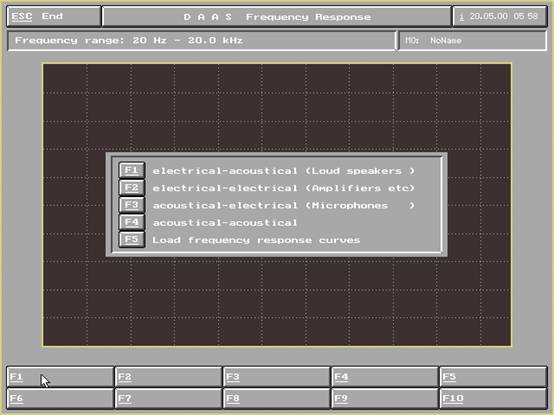Click the DAAS Frequency Response title bar

[x=277, y=16]
